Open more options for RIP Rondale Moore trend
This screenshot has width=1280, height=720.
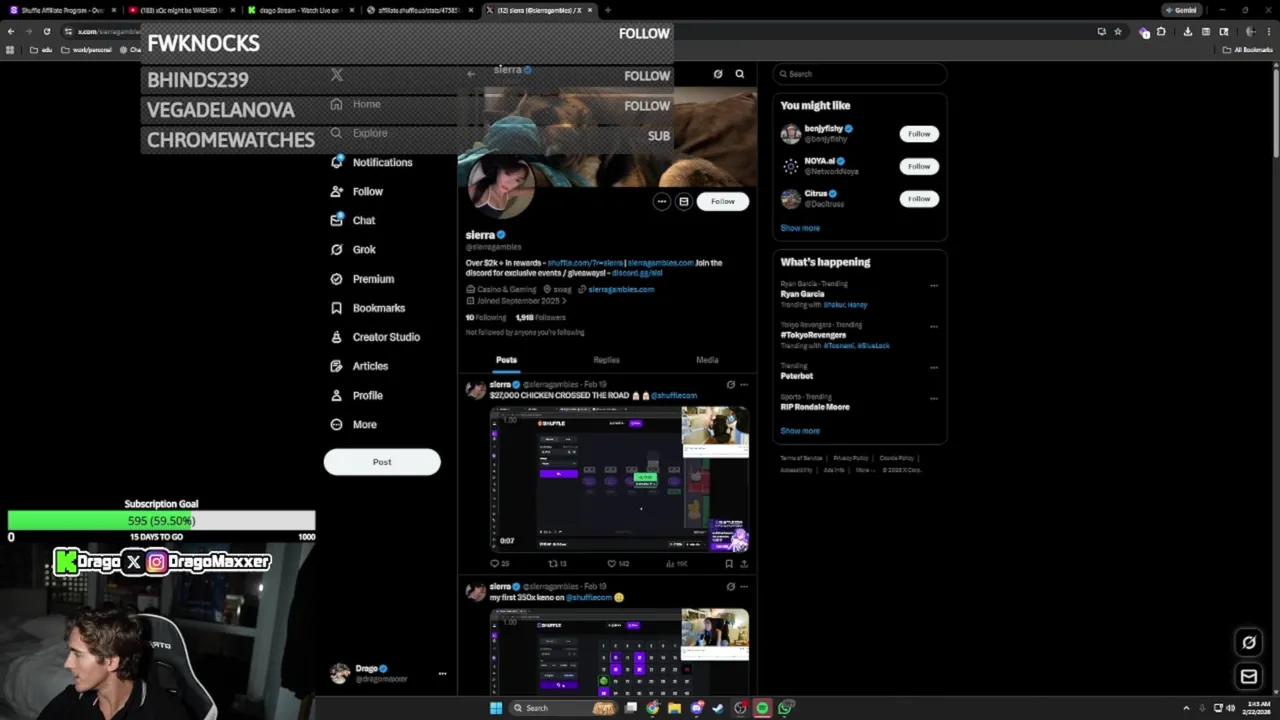click(934, 398)
